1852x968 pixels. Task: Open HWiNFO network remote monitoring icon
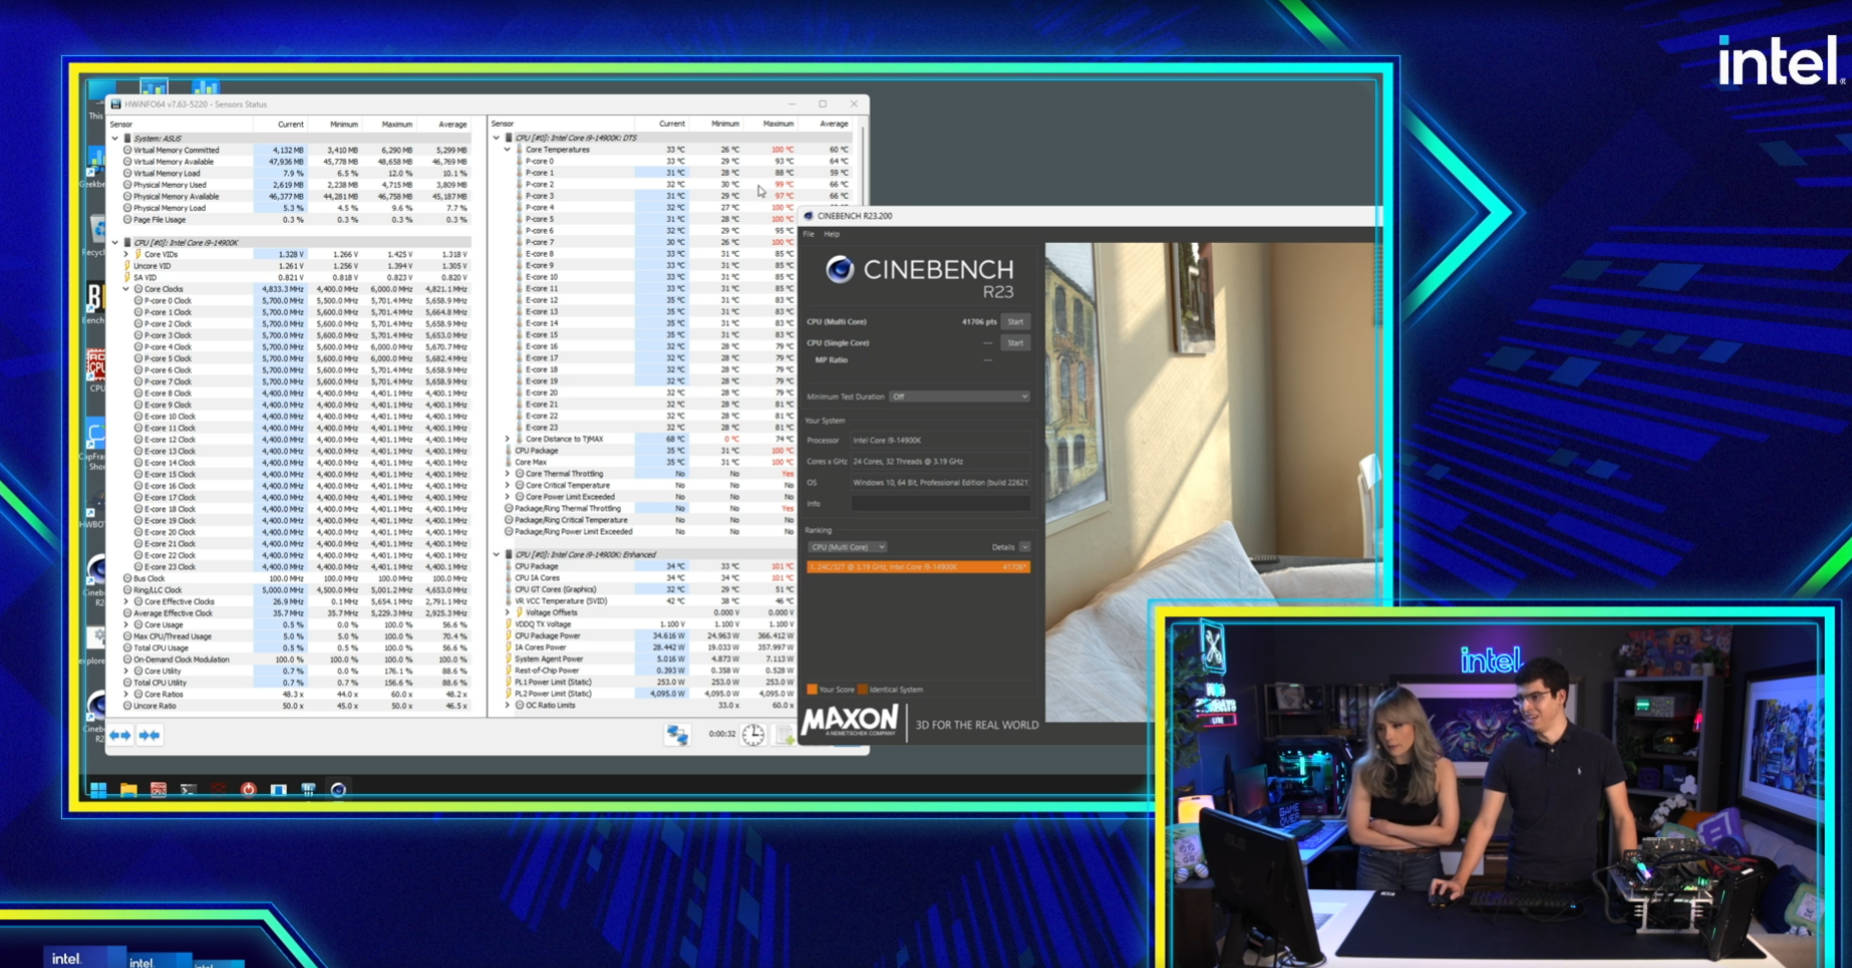677,735
